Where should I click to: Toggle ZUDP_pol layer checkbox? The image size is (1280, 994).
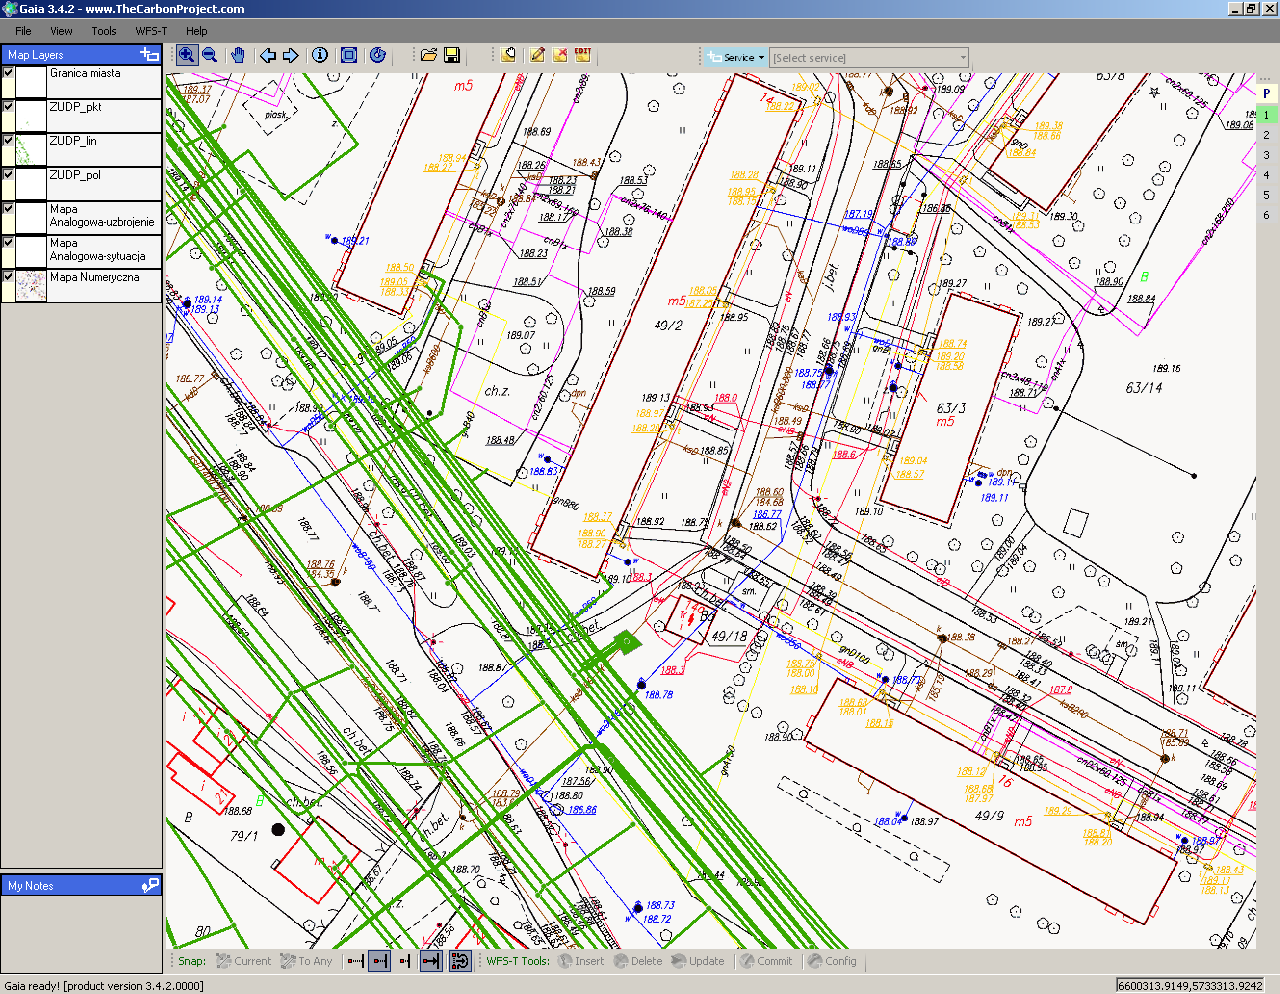[x=8, y=175]
